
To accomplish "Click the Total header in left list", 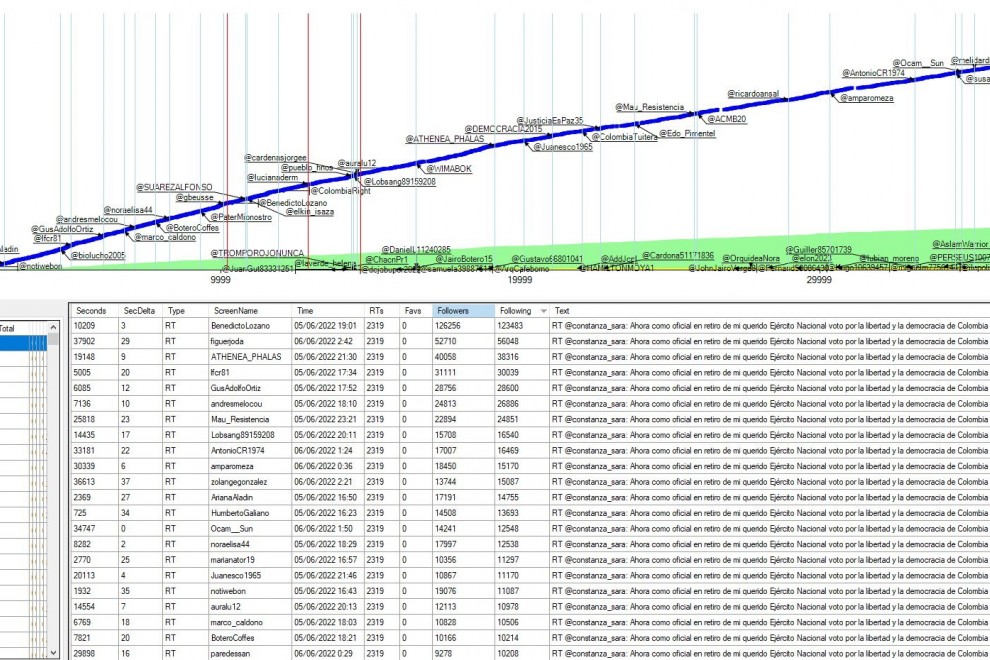I will (x=8, y=327).
